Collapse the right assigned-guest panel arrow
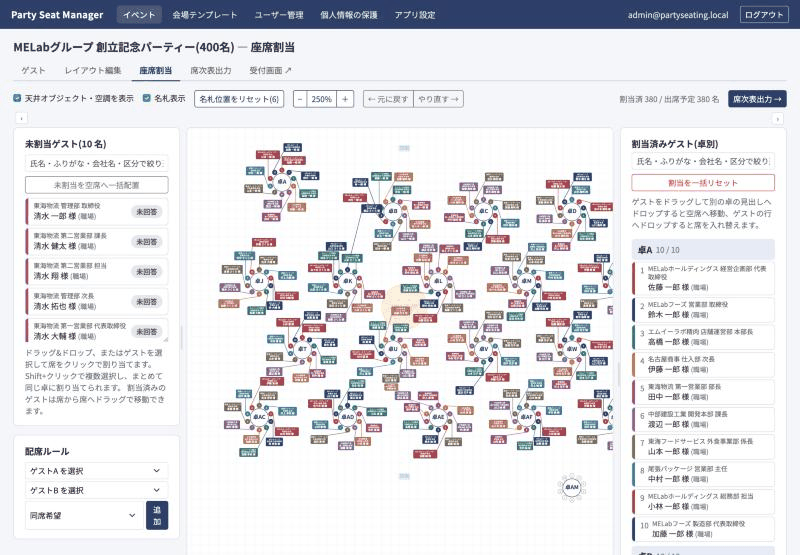Screen dimensions: 800x555 tap(778, 118)
